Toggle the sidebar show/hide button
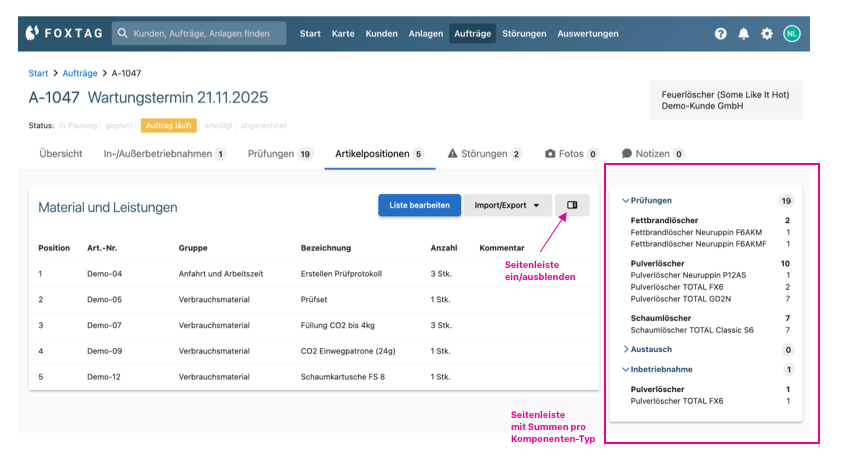This screenshot has height=464, width=845. (572, 205)
